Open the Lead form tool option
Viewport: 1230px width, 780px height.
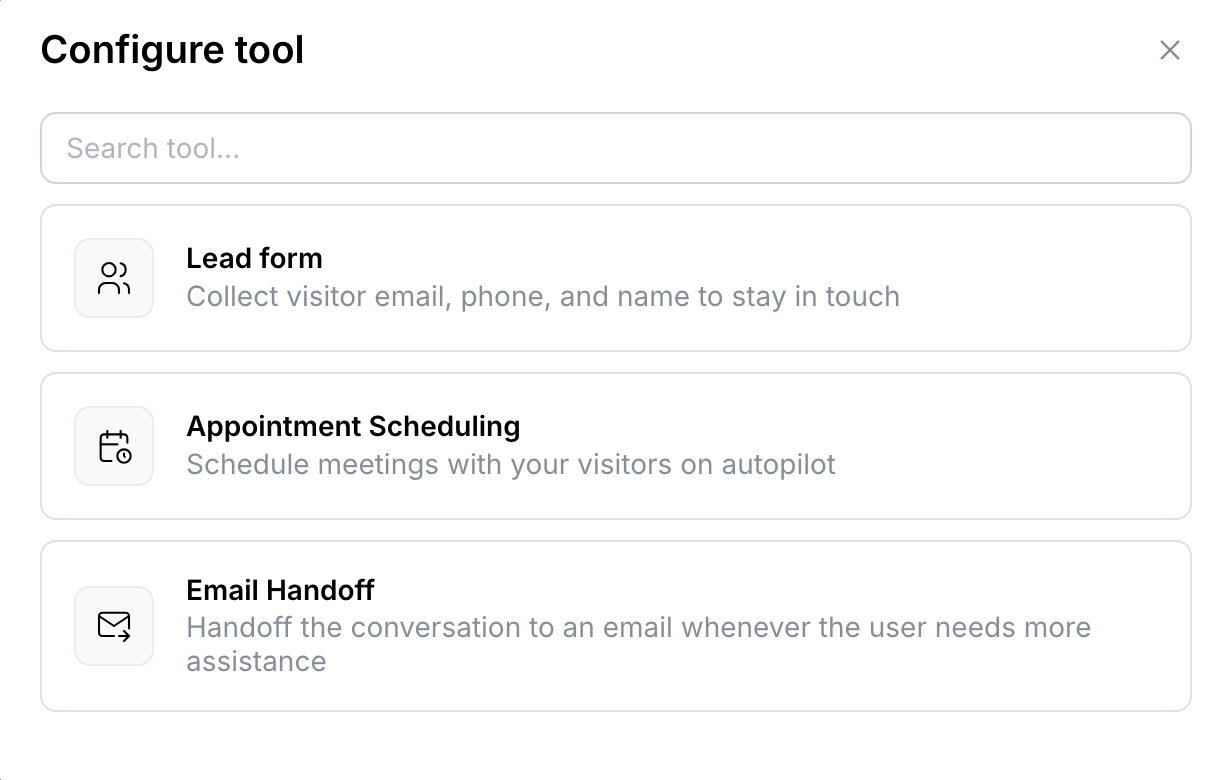click(615, 278)
